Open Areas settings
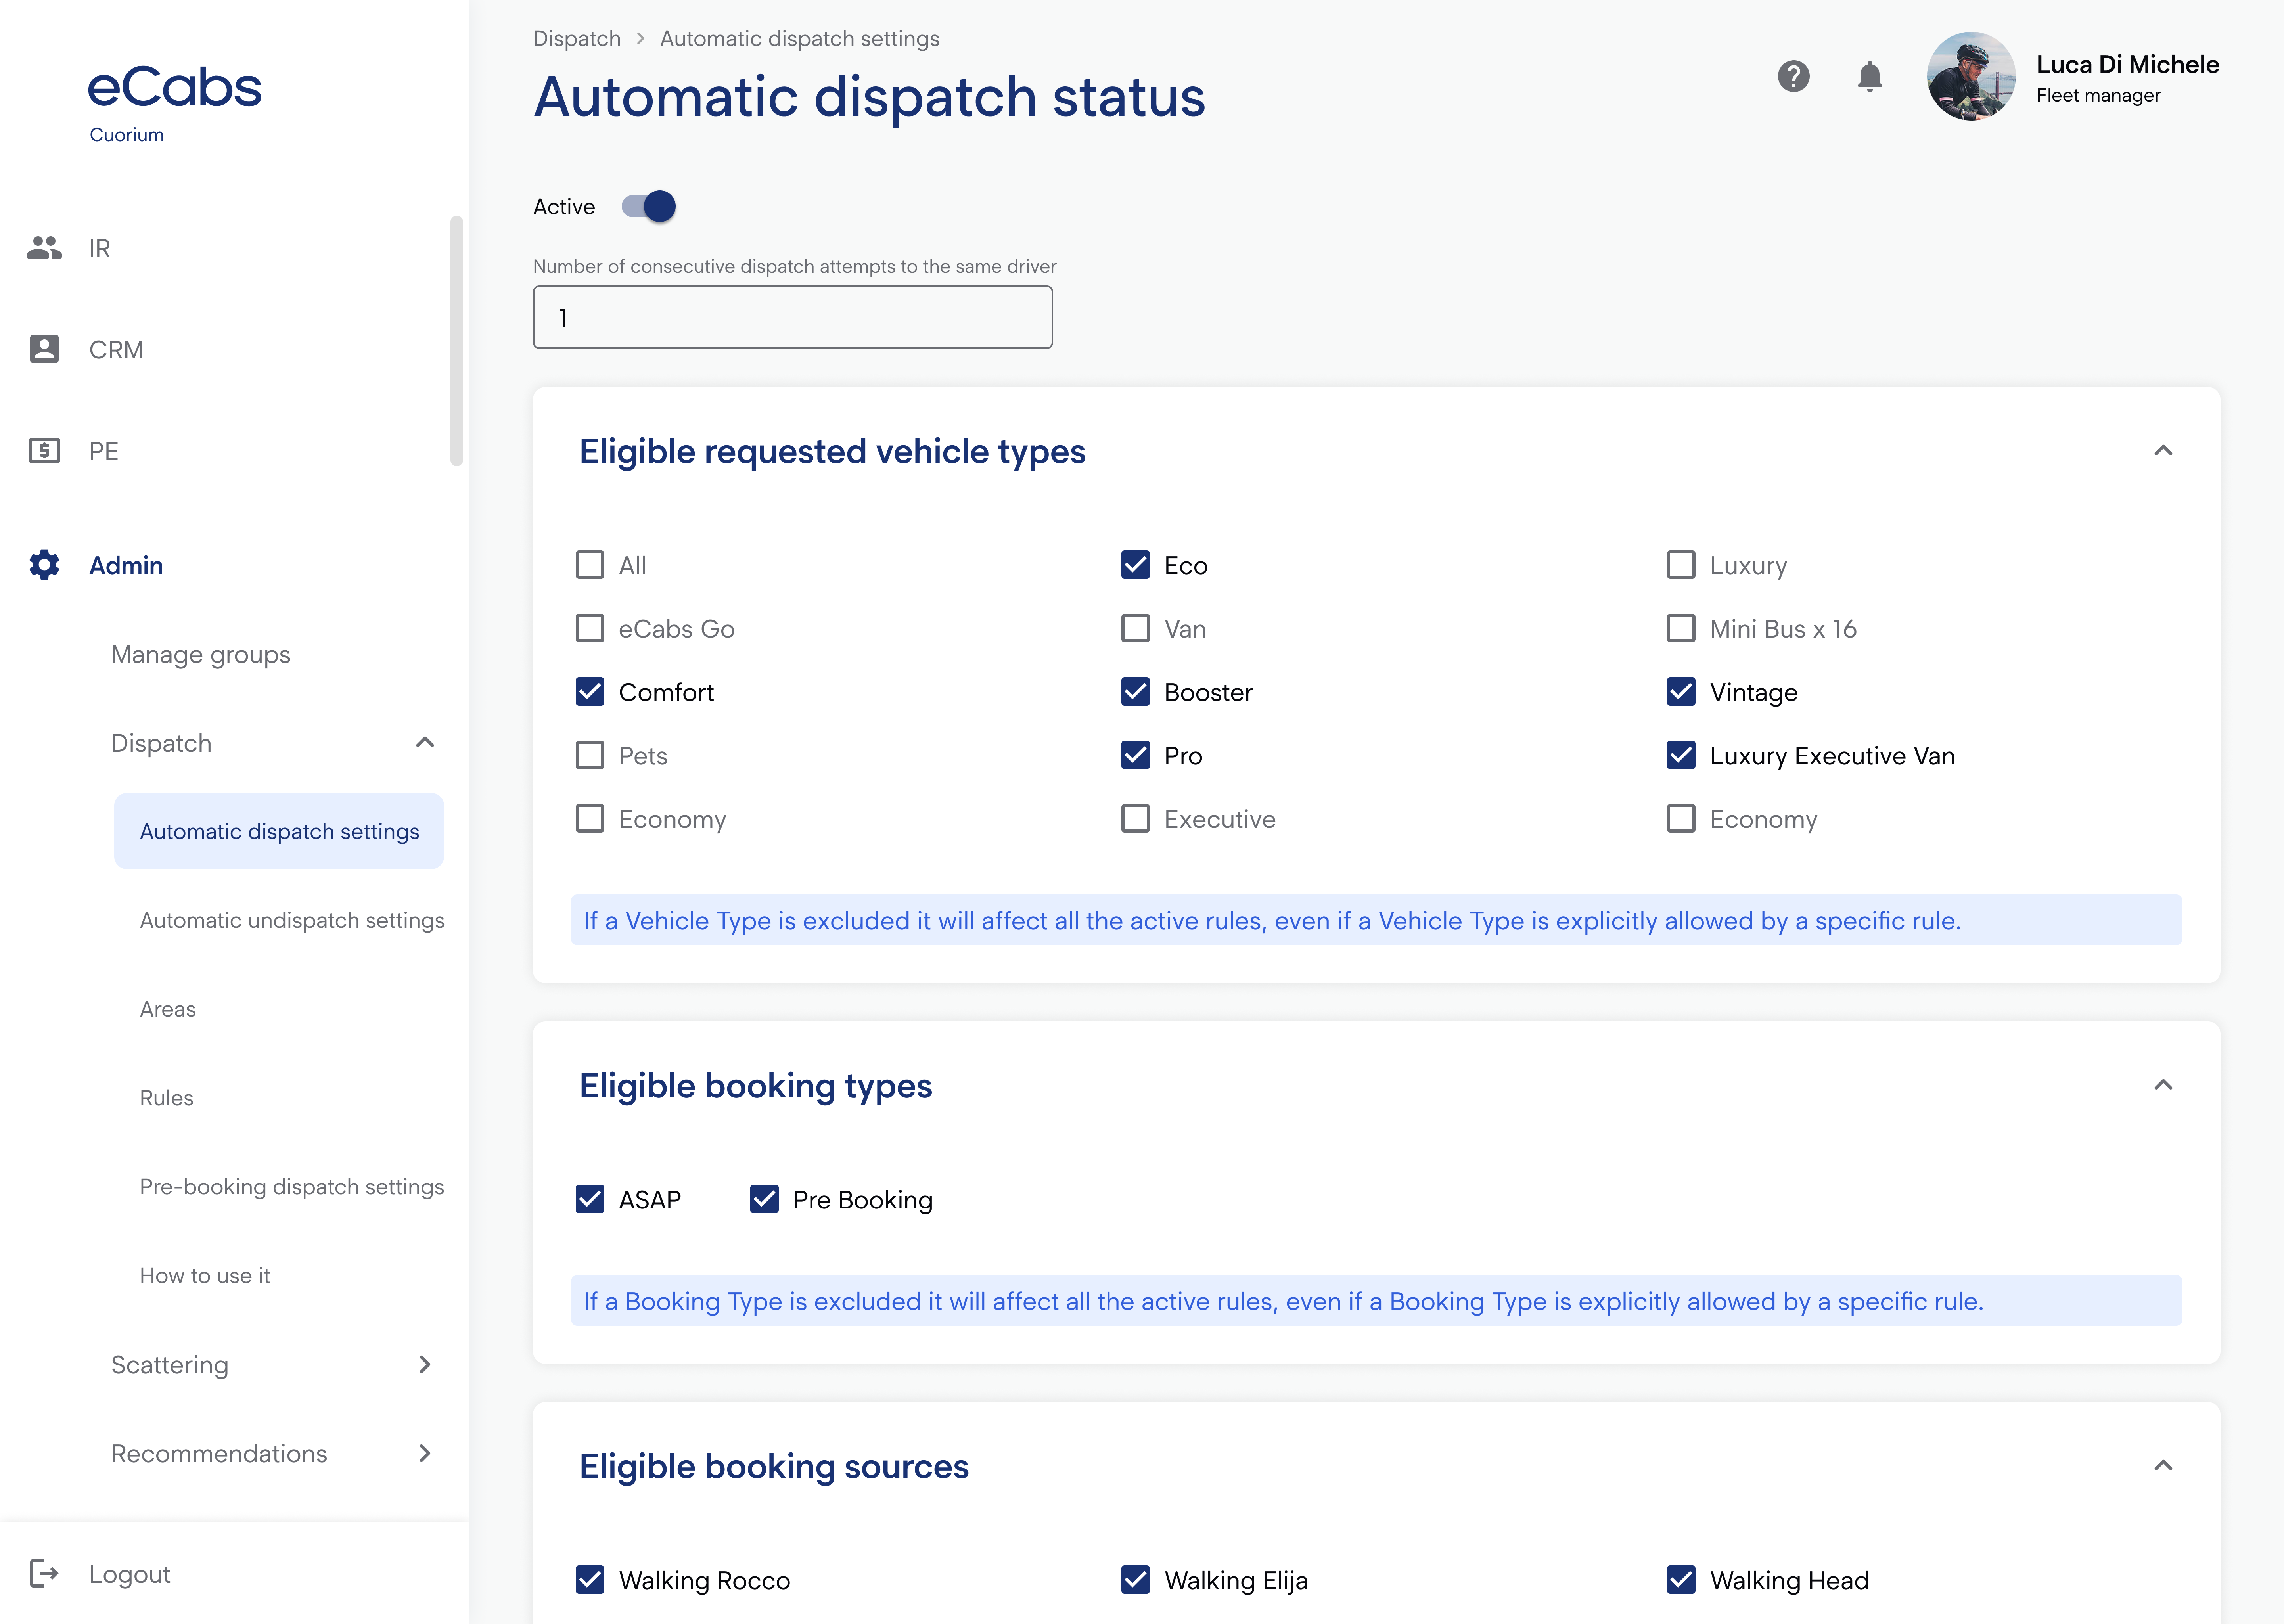The height and width of the screenshot is (1624, 2284). [168, 1009]
